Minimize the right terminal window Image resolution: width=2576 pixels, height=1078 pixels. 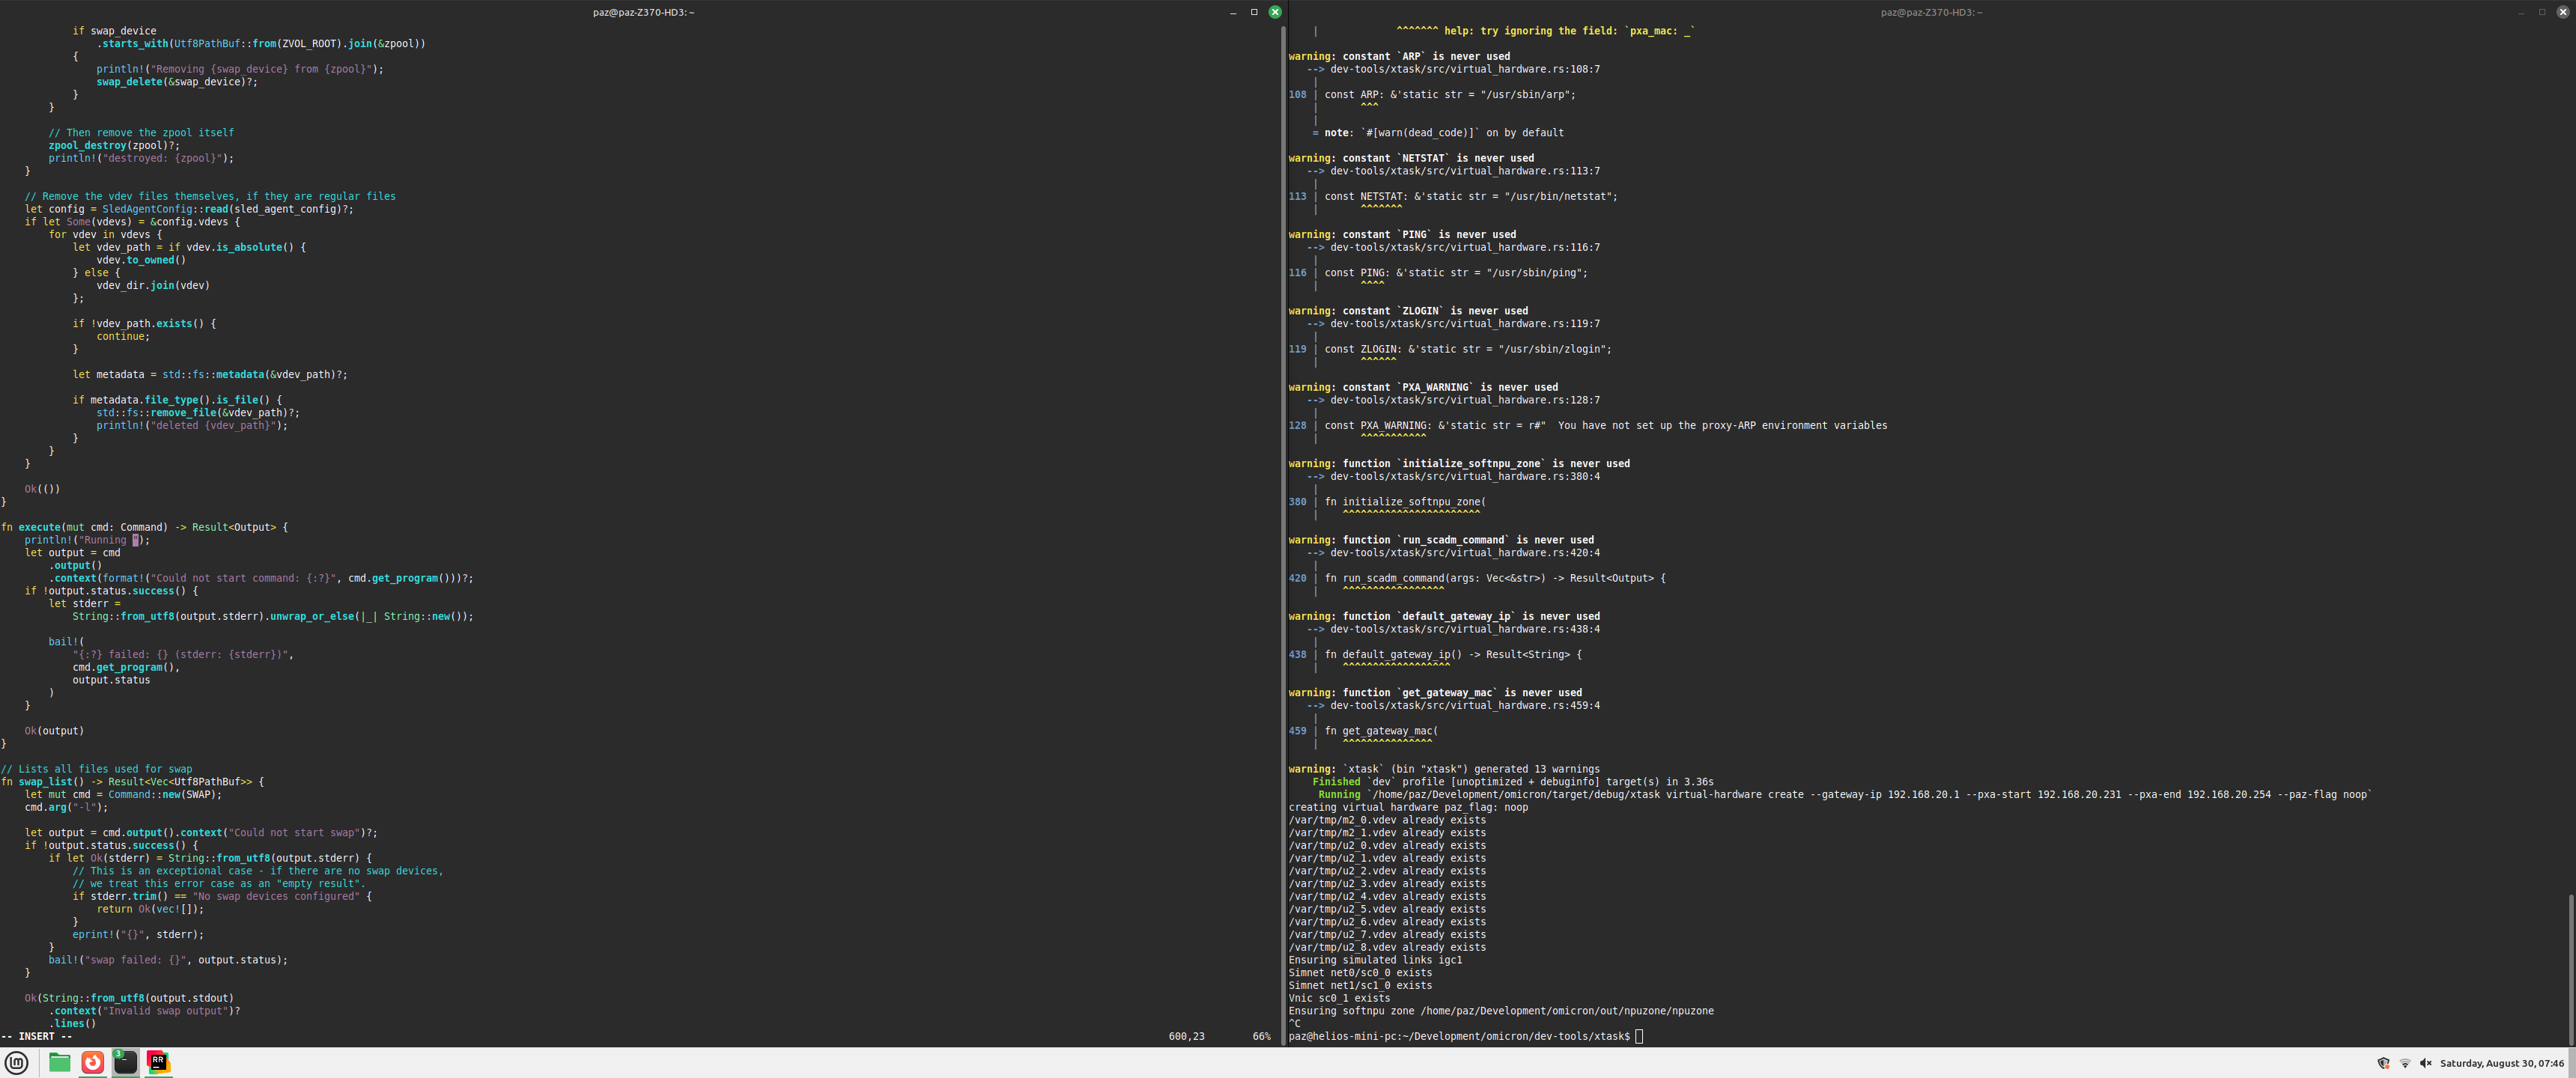[x=2521, y=12]
